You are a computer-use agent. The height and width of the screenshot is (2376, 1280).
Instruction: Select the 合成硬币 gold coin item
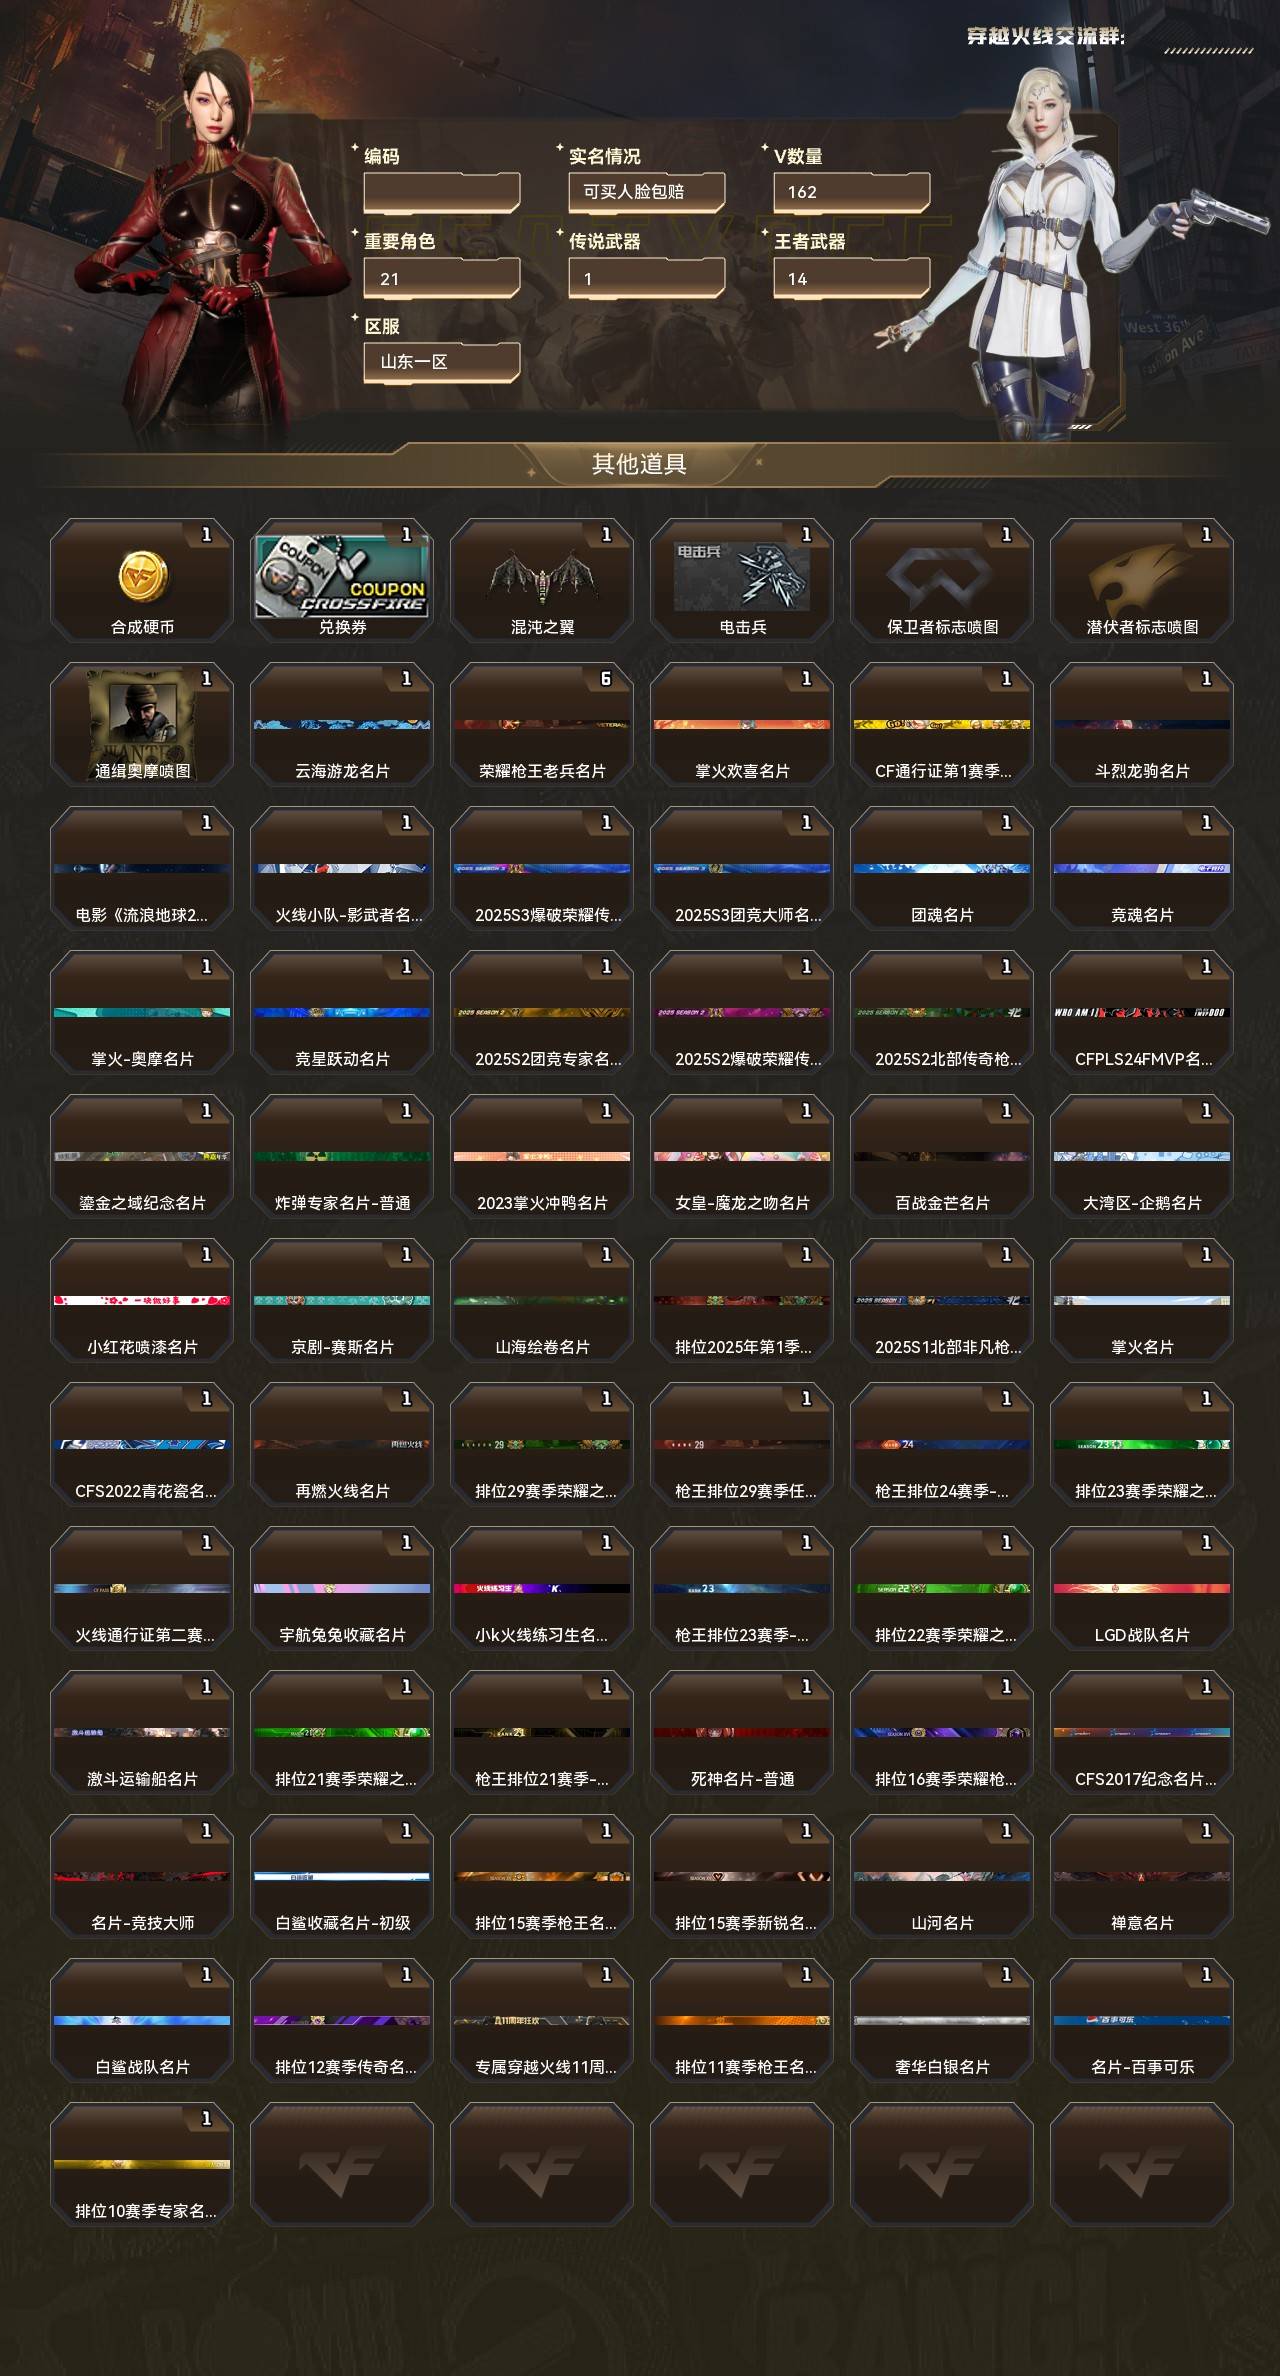(142, 581)
